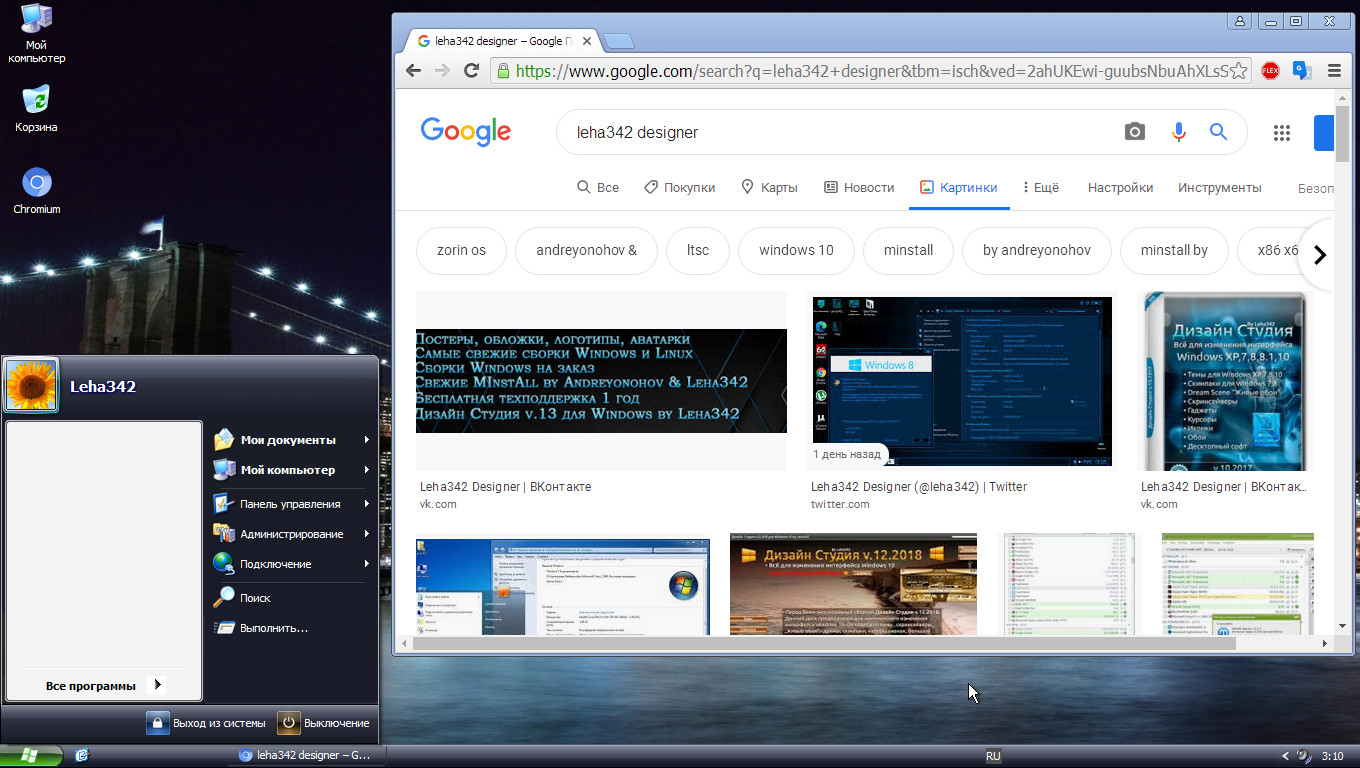Reload the Google search page
This screenshot has width=1360, height=768.
472,71
